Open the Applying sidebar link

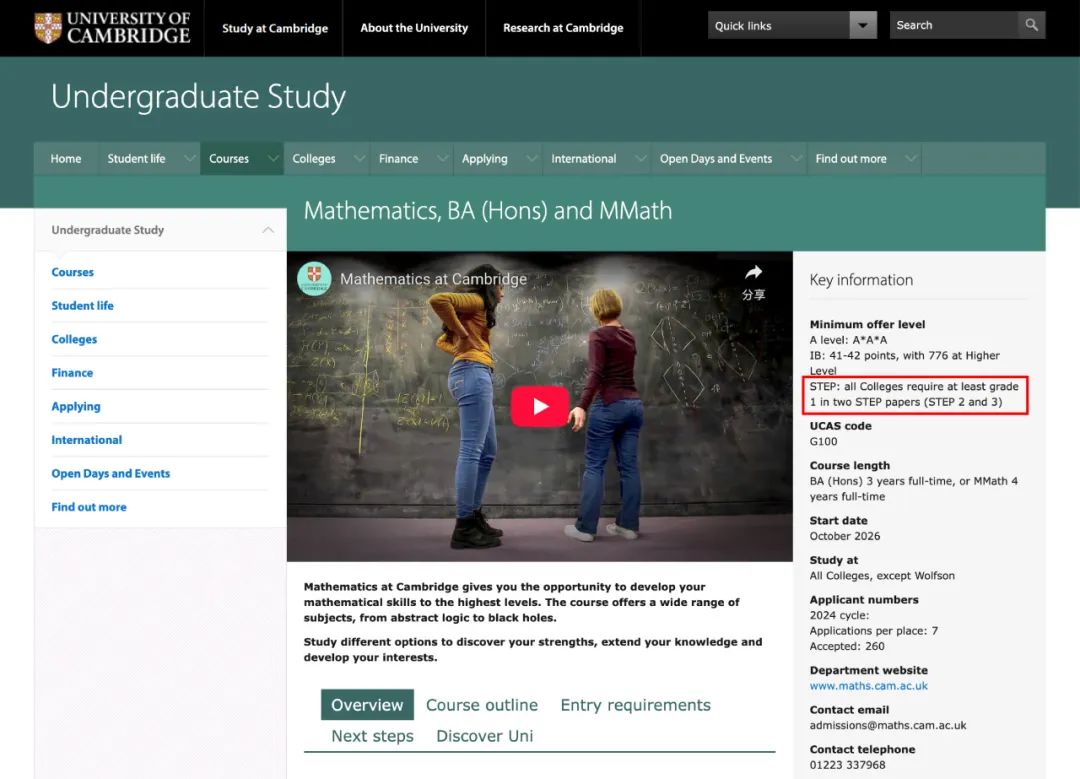pyautogui.click(x=76, y=406)
